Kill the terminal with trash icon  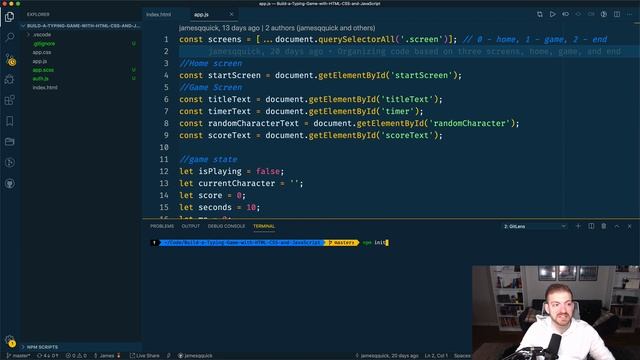604,226
